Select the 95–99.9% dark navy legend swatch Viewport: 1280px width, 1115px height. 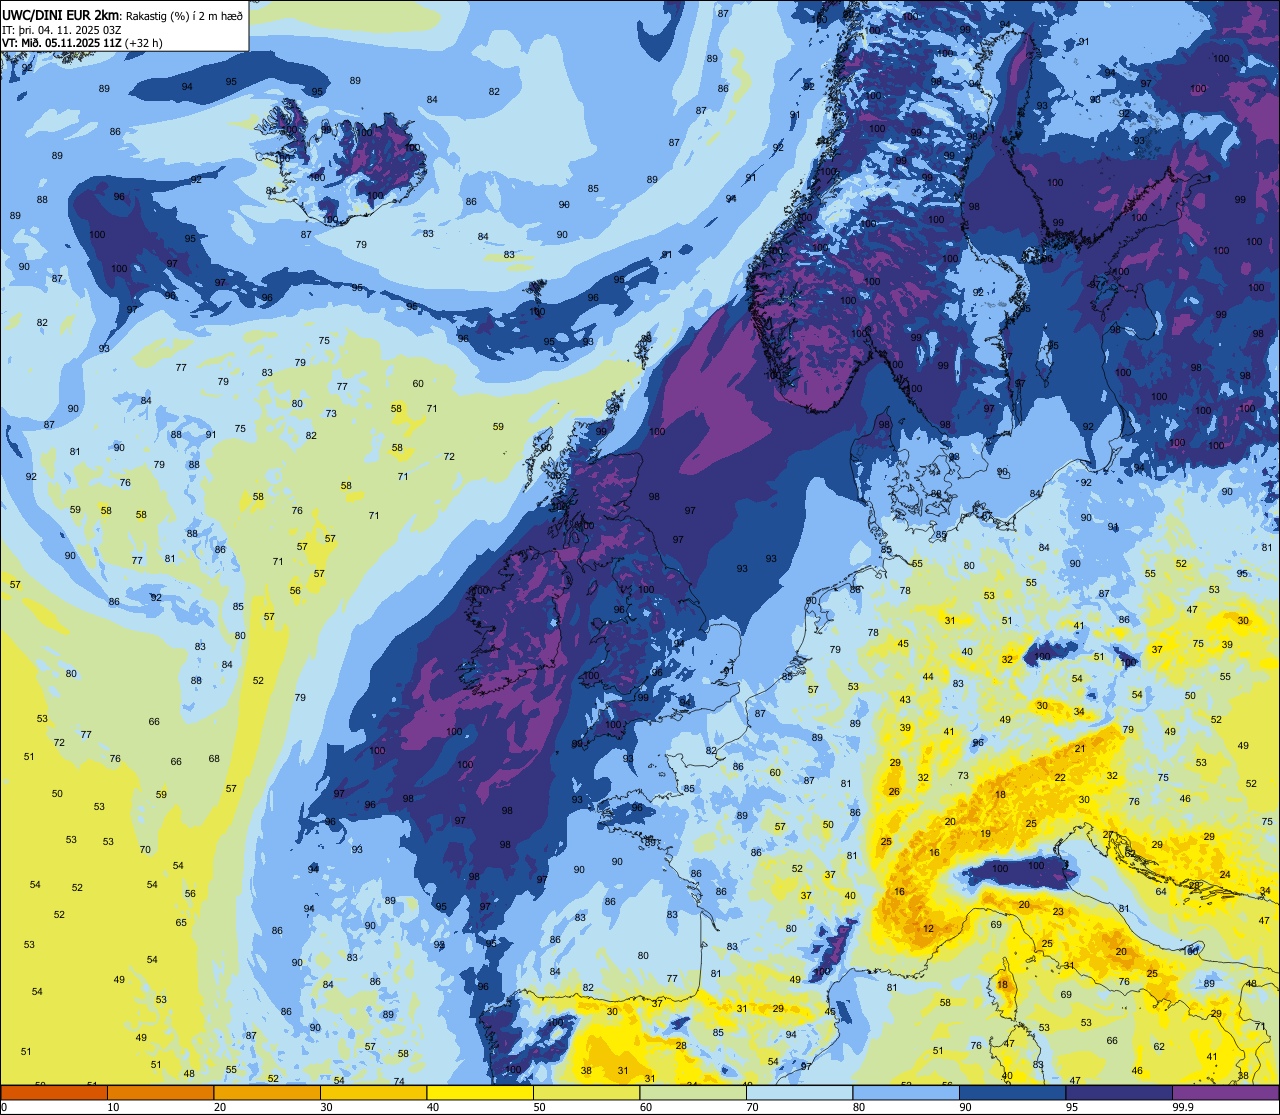1119,1092
